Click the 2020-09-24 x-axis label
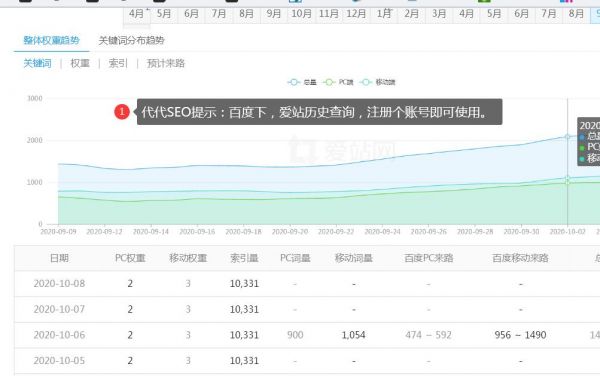 pyautogui.click(x=383, y=231)
